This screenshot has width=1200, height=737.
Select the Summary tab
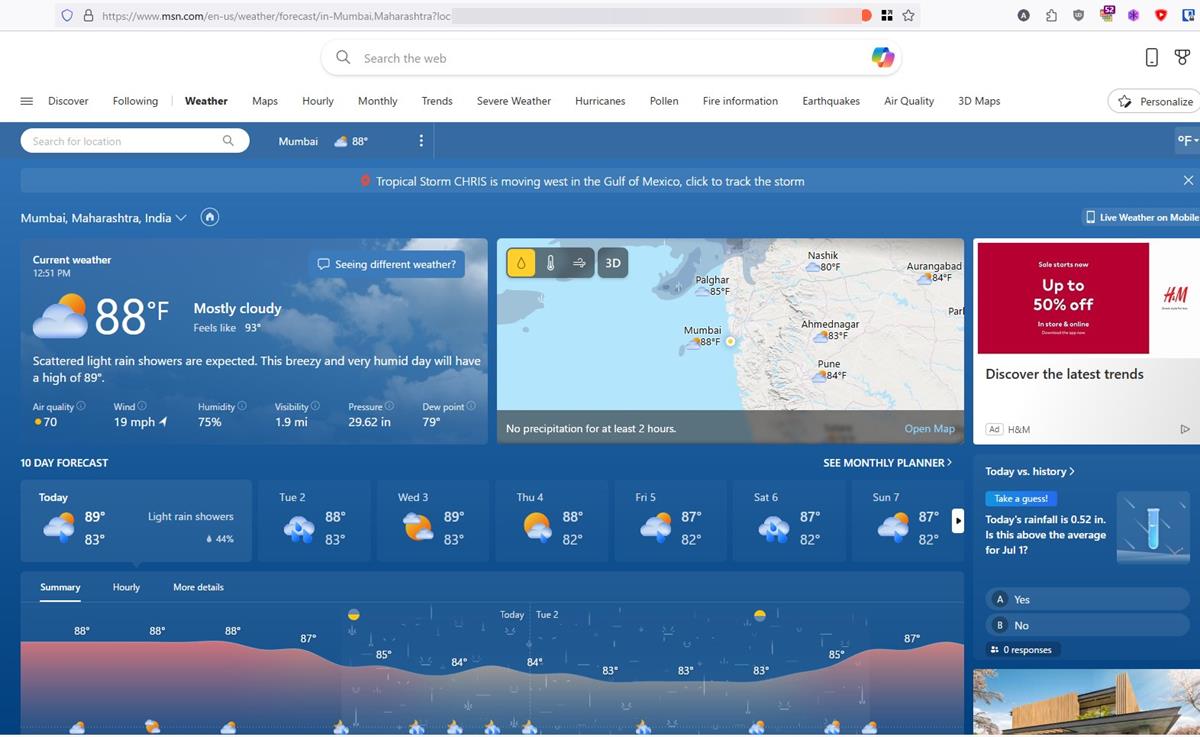tap(60, 587)
